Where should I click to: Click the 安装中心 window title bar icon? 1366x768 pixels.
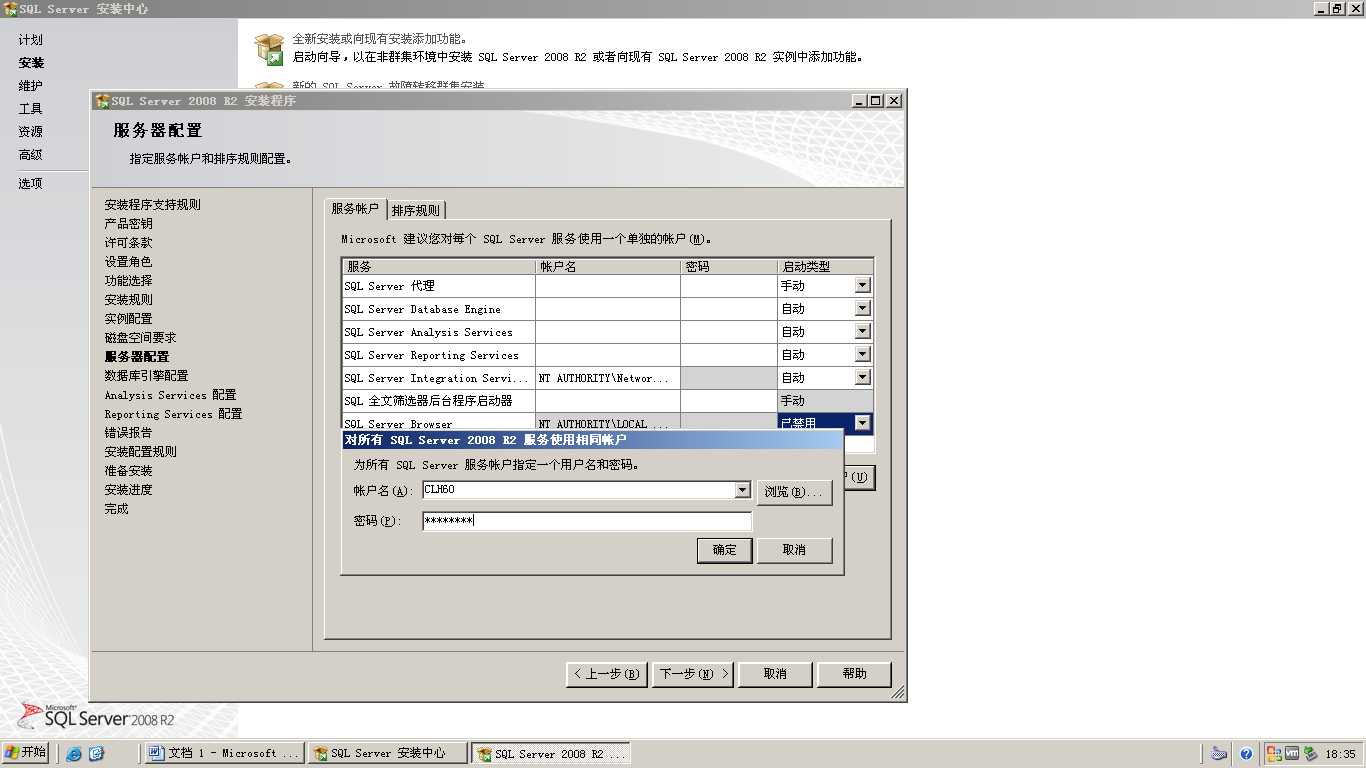point(11,9)
